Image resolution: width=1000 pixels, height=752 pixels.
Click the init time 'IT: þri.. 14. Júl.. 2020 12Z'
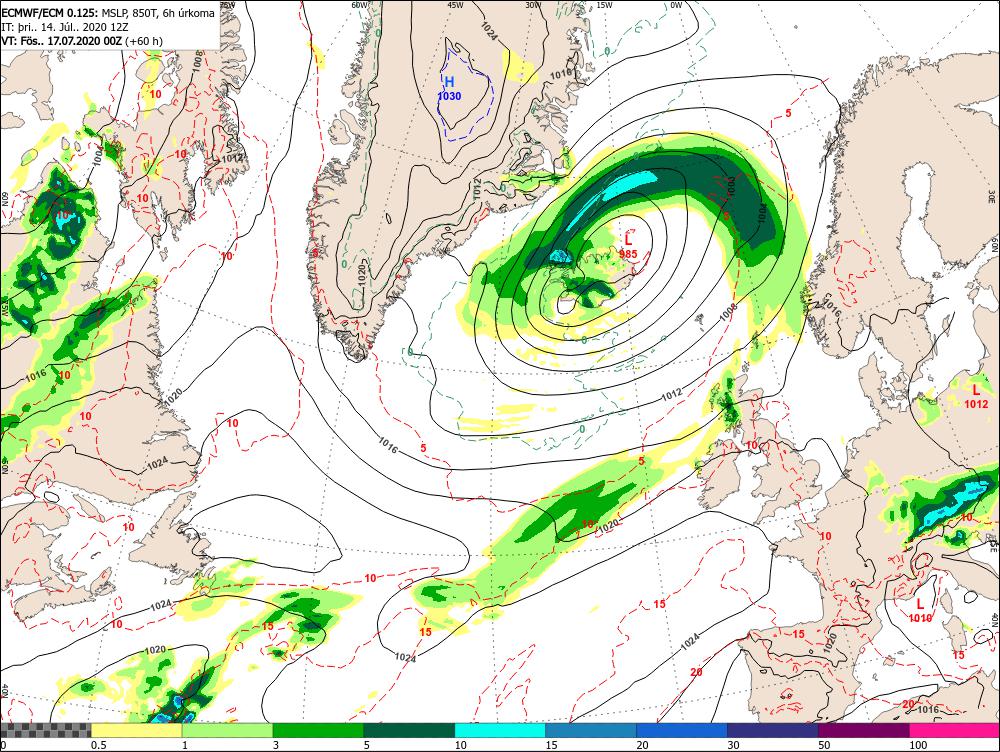point(65,27)
